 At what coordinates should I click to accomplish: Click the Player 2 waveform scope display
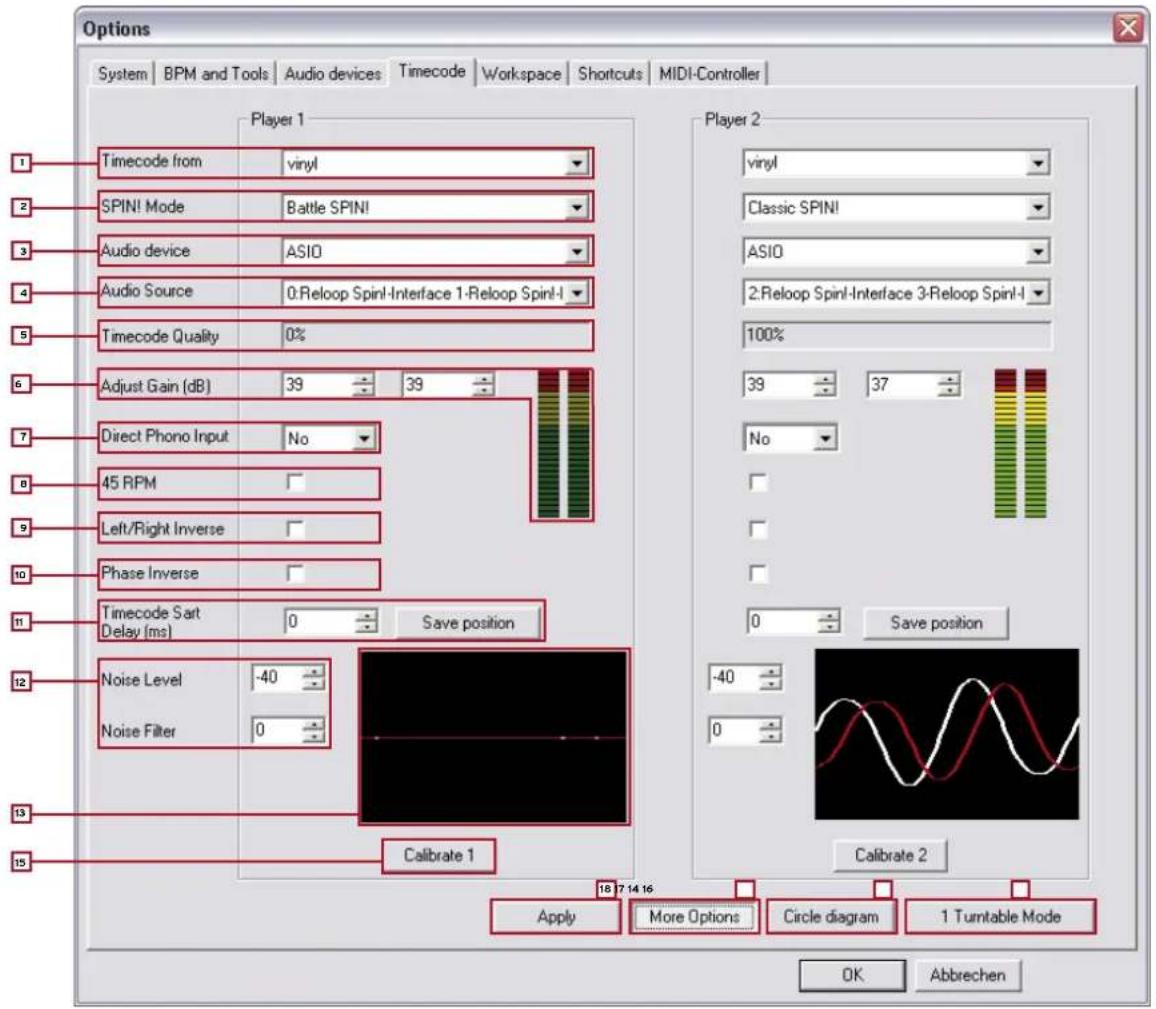pos(946,735)
